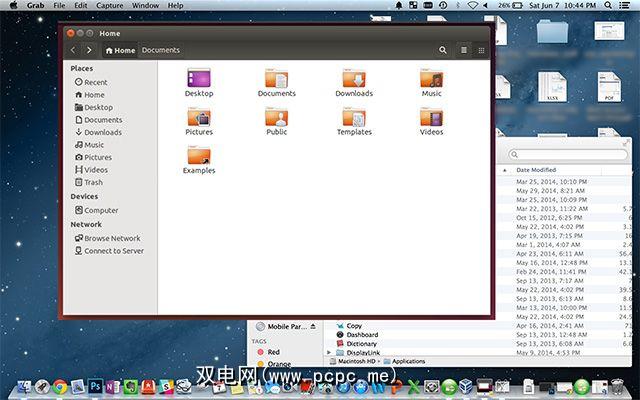
Task: Switch to list view in file manager
Action: (464, 50)
